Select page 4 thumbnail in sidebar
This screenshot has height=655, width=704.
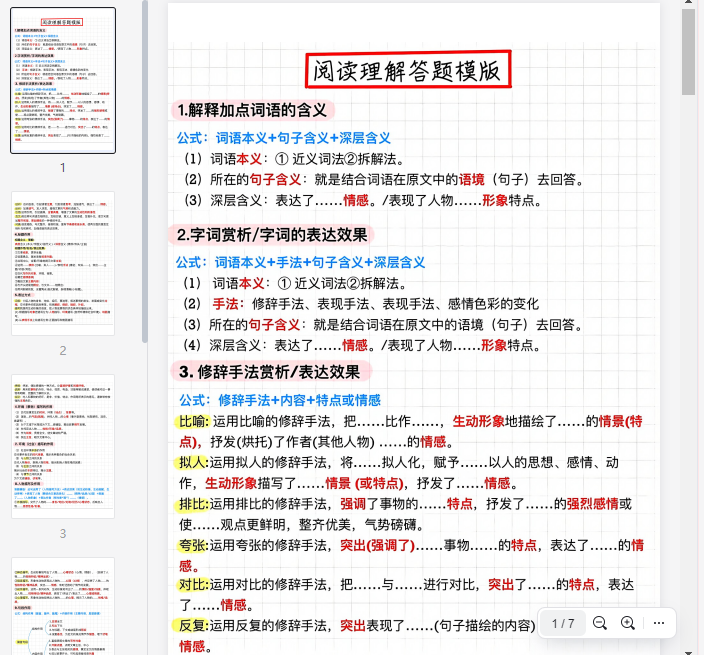63,607
